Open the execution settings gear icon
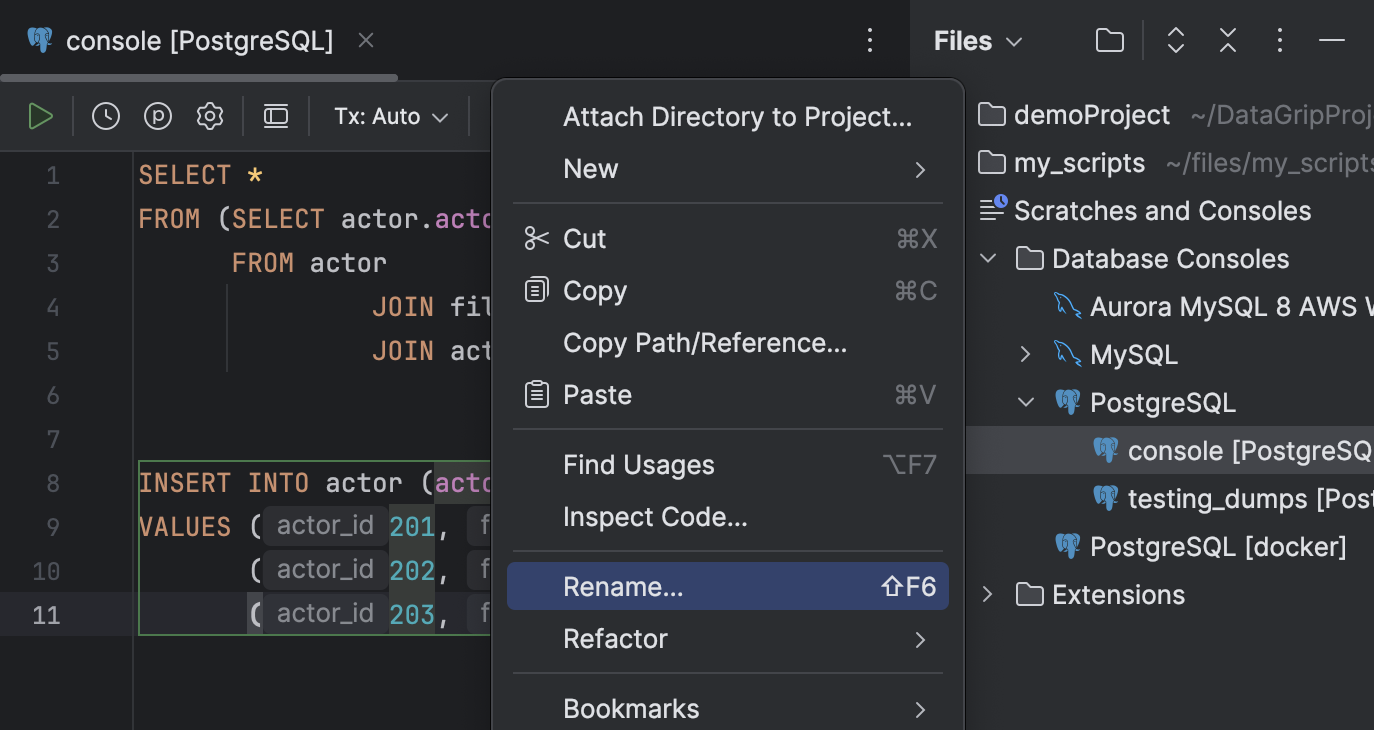This screenshot has width=1374, height=730. pos(209,116)
